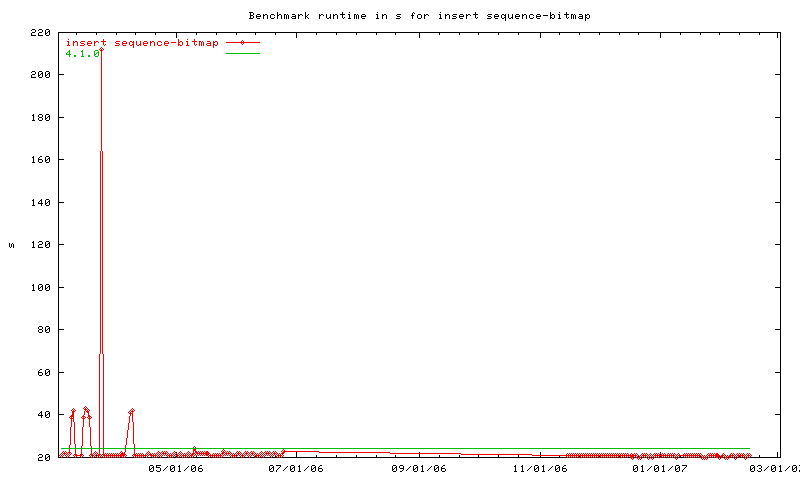800x480 pixels.
Task: Click the y-axis value 80
Action: pos(44,330)
